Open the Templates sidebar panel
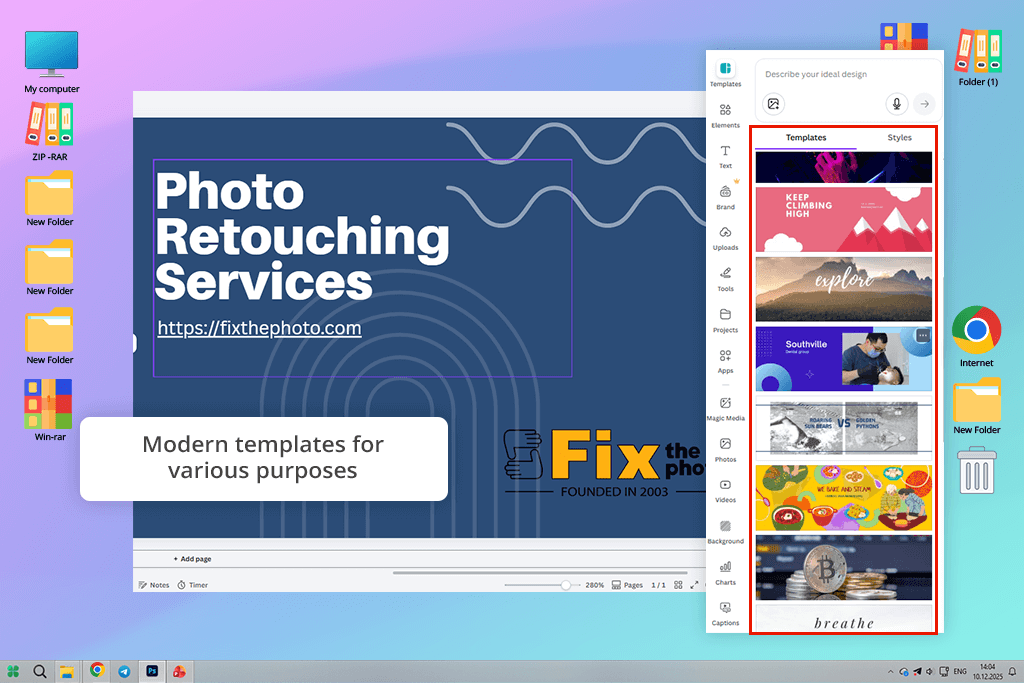The width and height of the screenshot is (1024, 683). click(725, 74)
